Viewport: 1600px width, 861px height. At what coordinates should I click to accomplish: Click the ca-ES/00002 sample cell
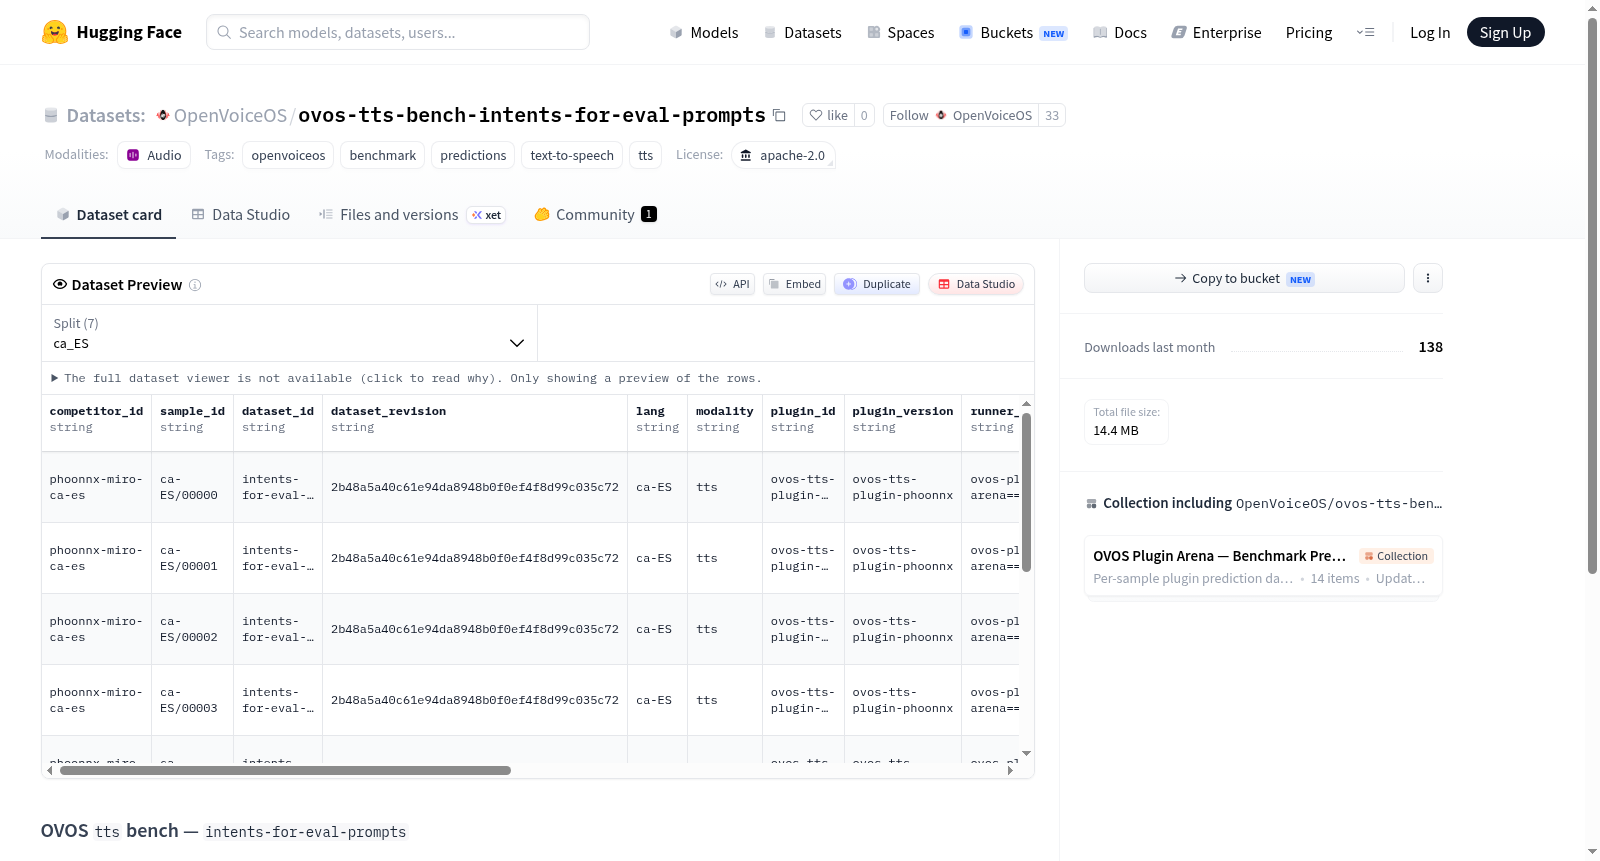point(192,629)
